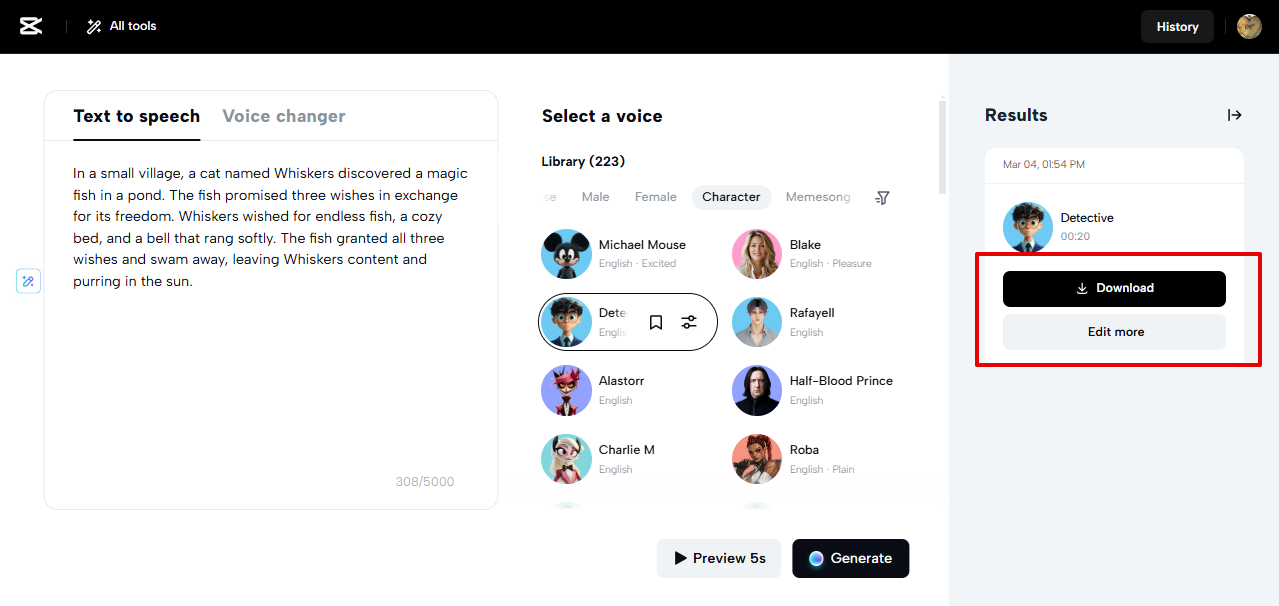Bookmark the Detective voice
Image resolution: width=1279 pixels, height=606 pixels.
click(x=655, y=321)
